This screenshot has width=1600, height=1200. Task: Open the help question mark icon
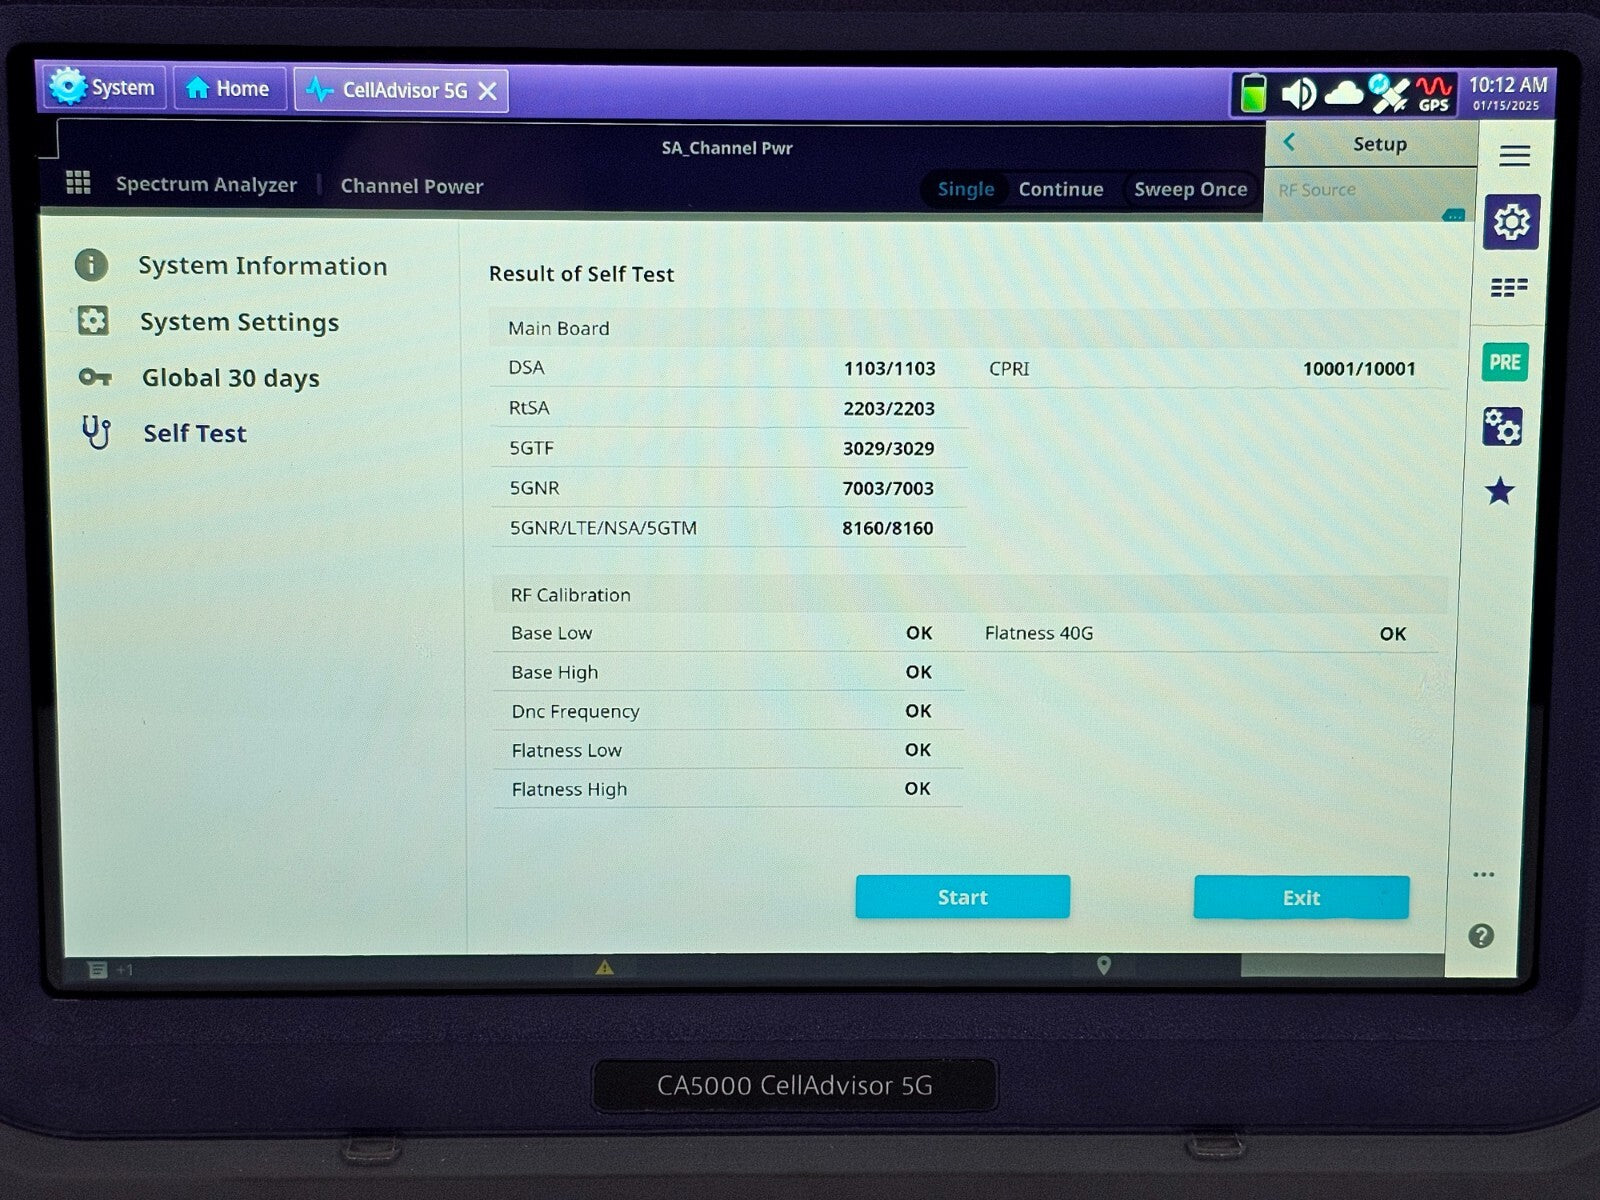pyautogui.click(x=1481, y=936)
